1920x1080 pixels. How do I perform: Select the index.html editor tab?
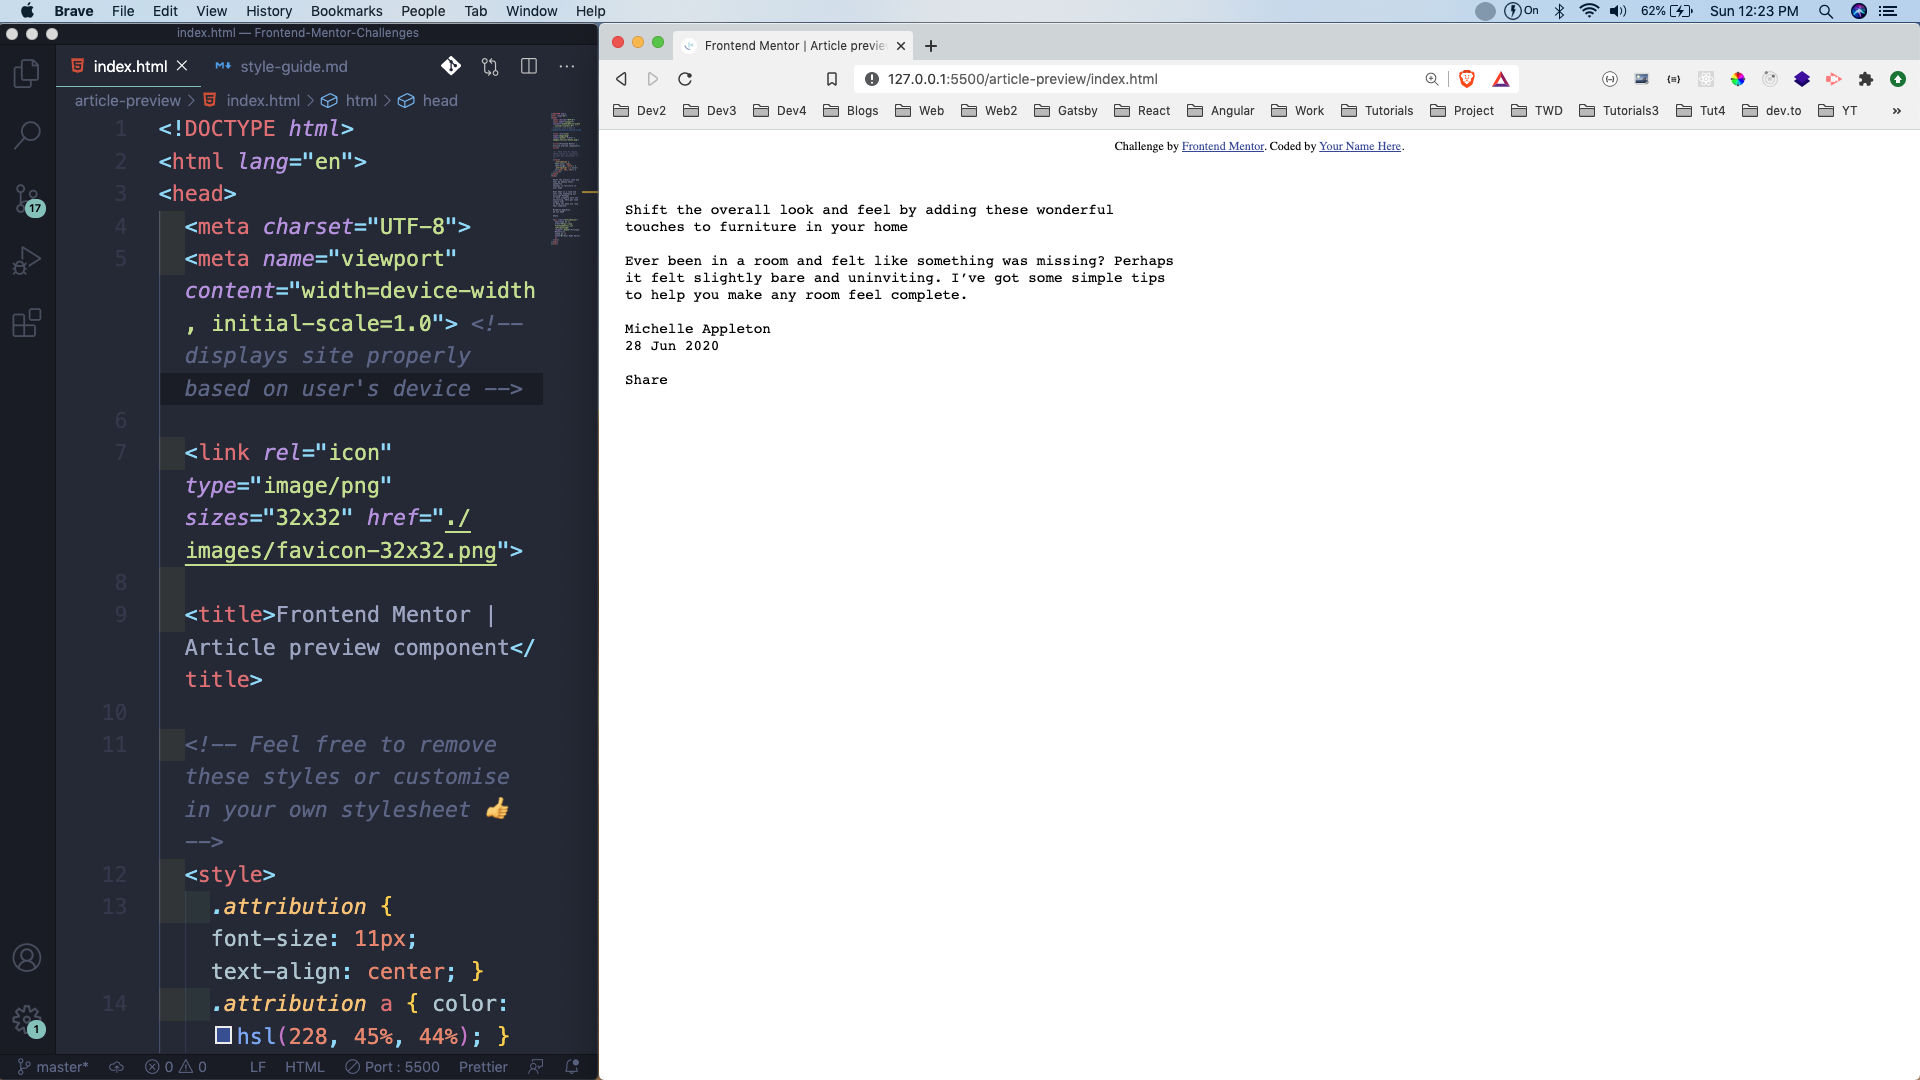pyautogui.click(x=130, y=66)
